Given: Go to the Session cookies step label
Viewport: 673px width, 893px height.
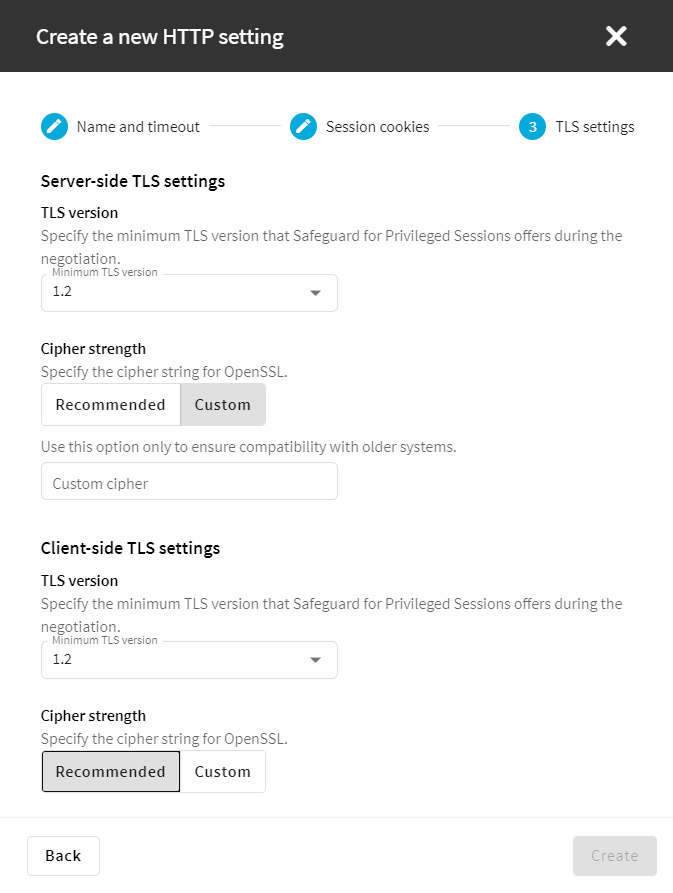Looking at the screenshot, I should (377, 127).
